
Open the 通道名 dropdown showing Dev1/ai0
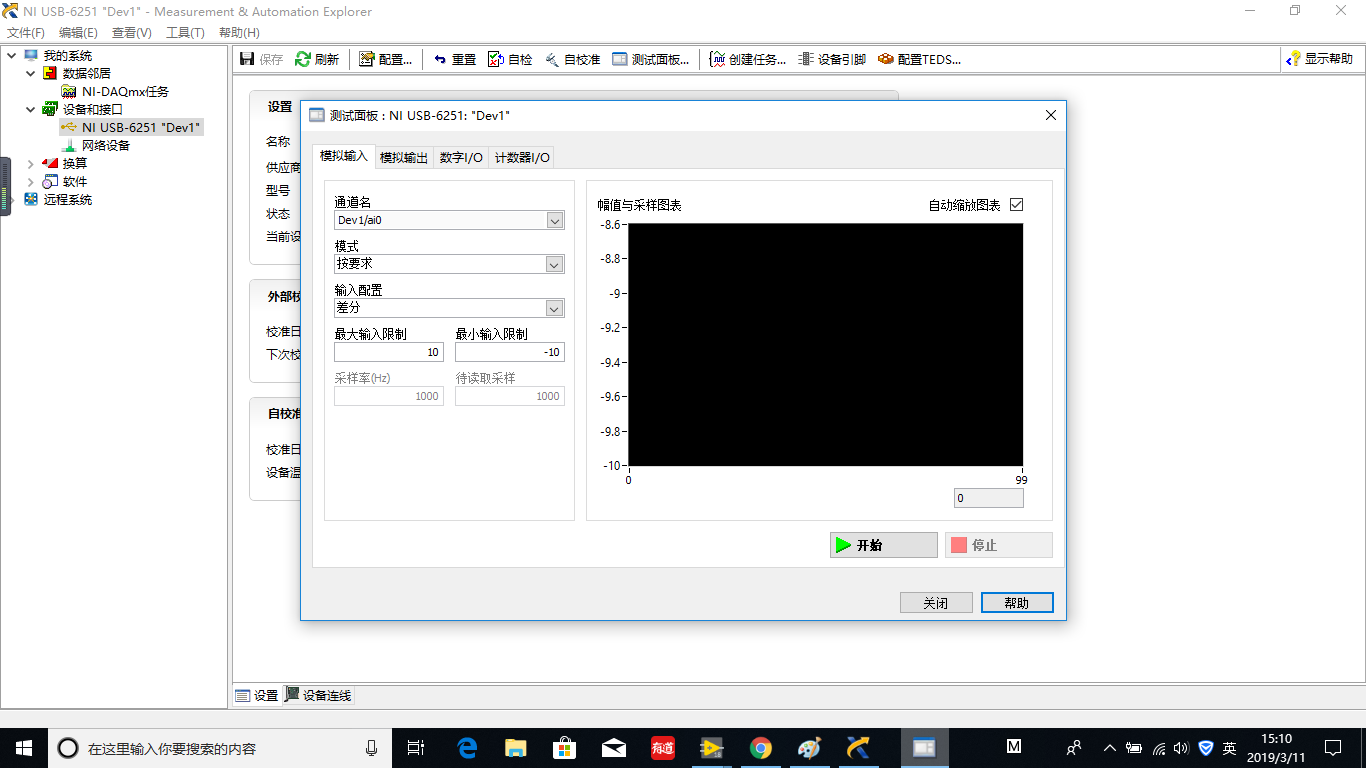[x=555, y=219]
